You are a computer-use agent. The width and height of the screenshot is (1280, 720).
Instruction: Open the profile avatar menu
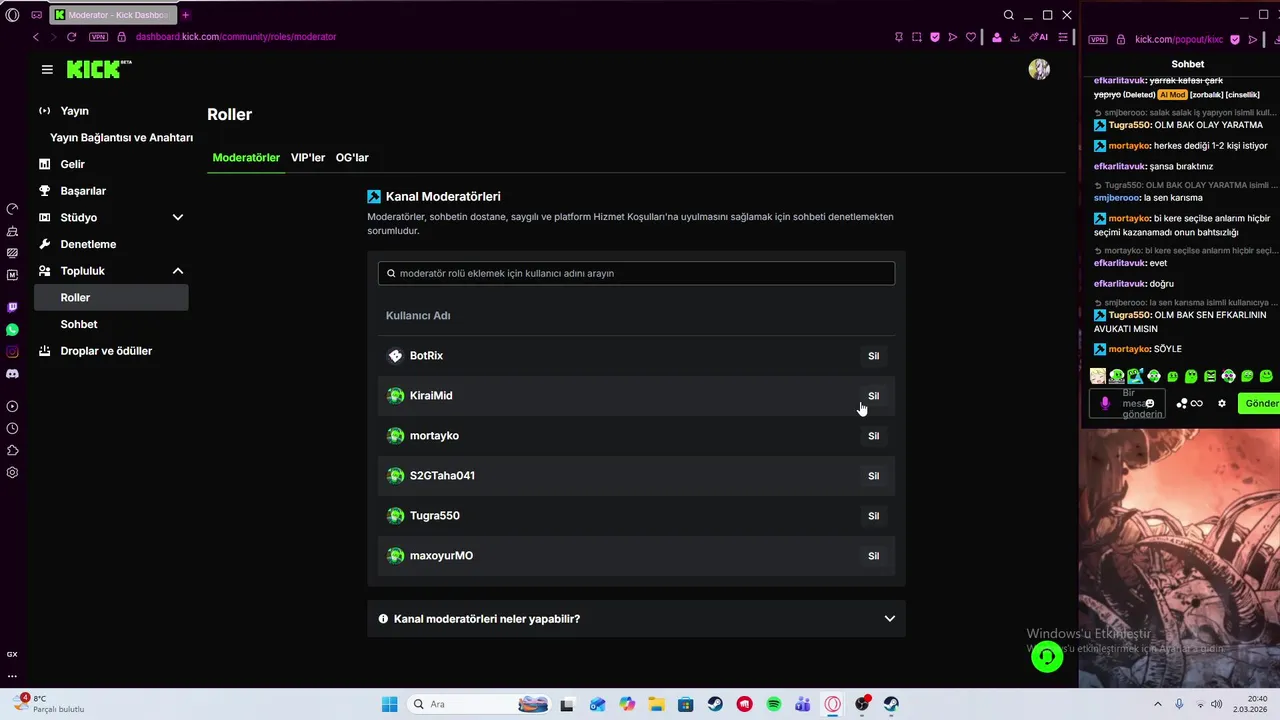click(1039, 69)
